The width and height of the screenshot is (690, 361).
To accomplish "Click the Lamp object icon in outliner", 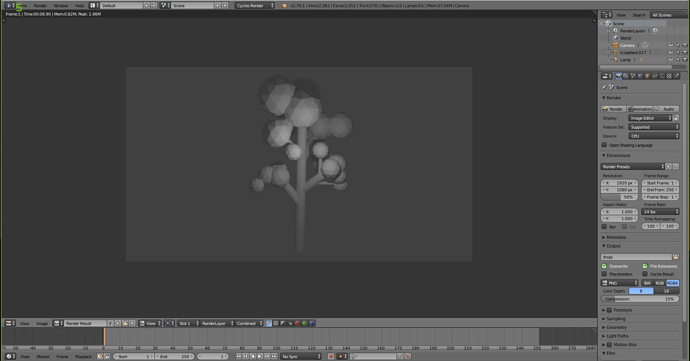I will [x=616, y=59].
